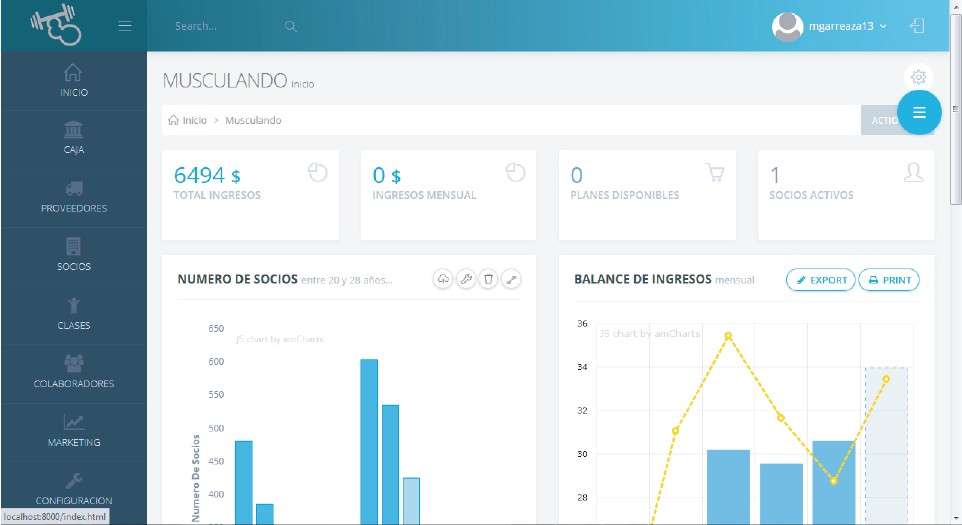962x525 pixels.
Task: Click the search magnifier icon
Action: coord(291,26)
